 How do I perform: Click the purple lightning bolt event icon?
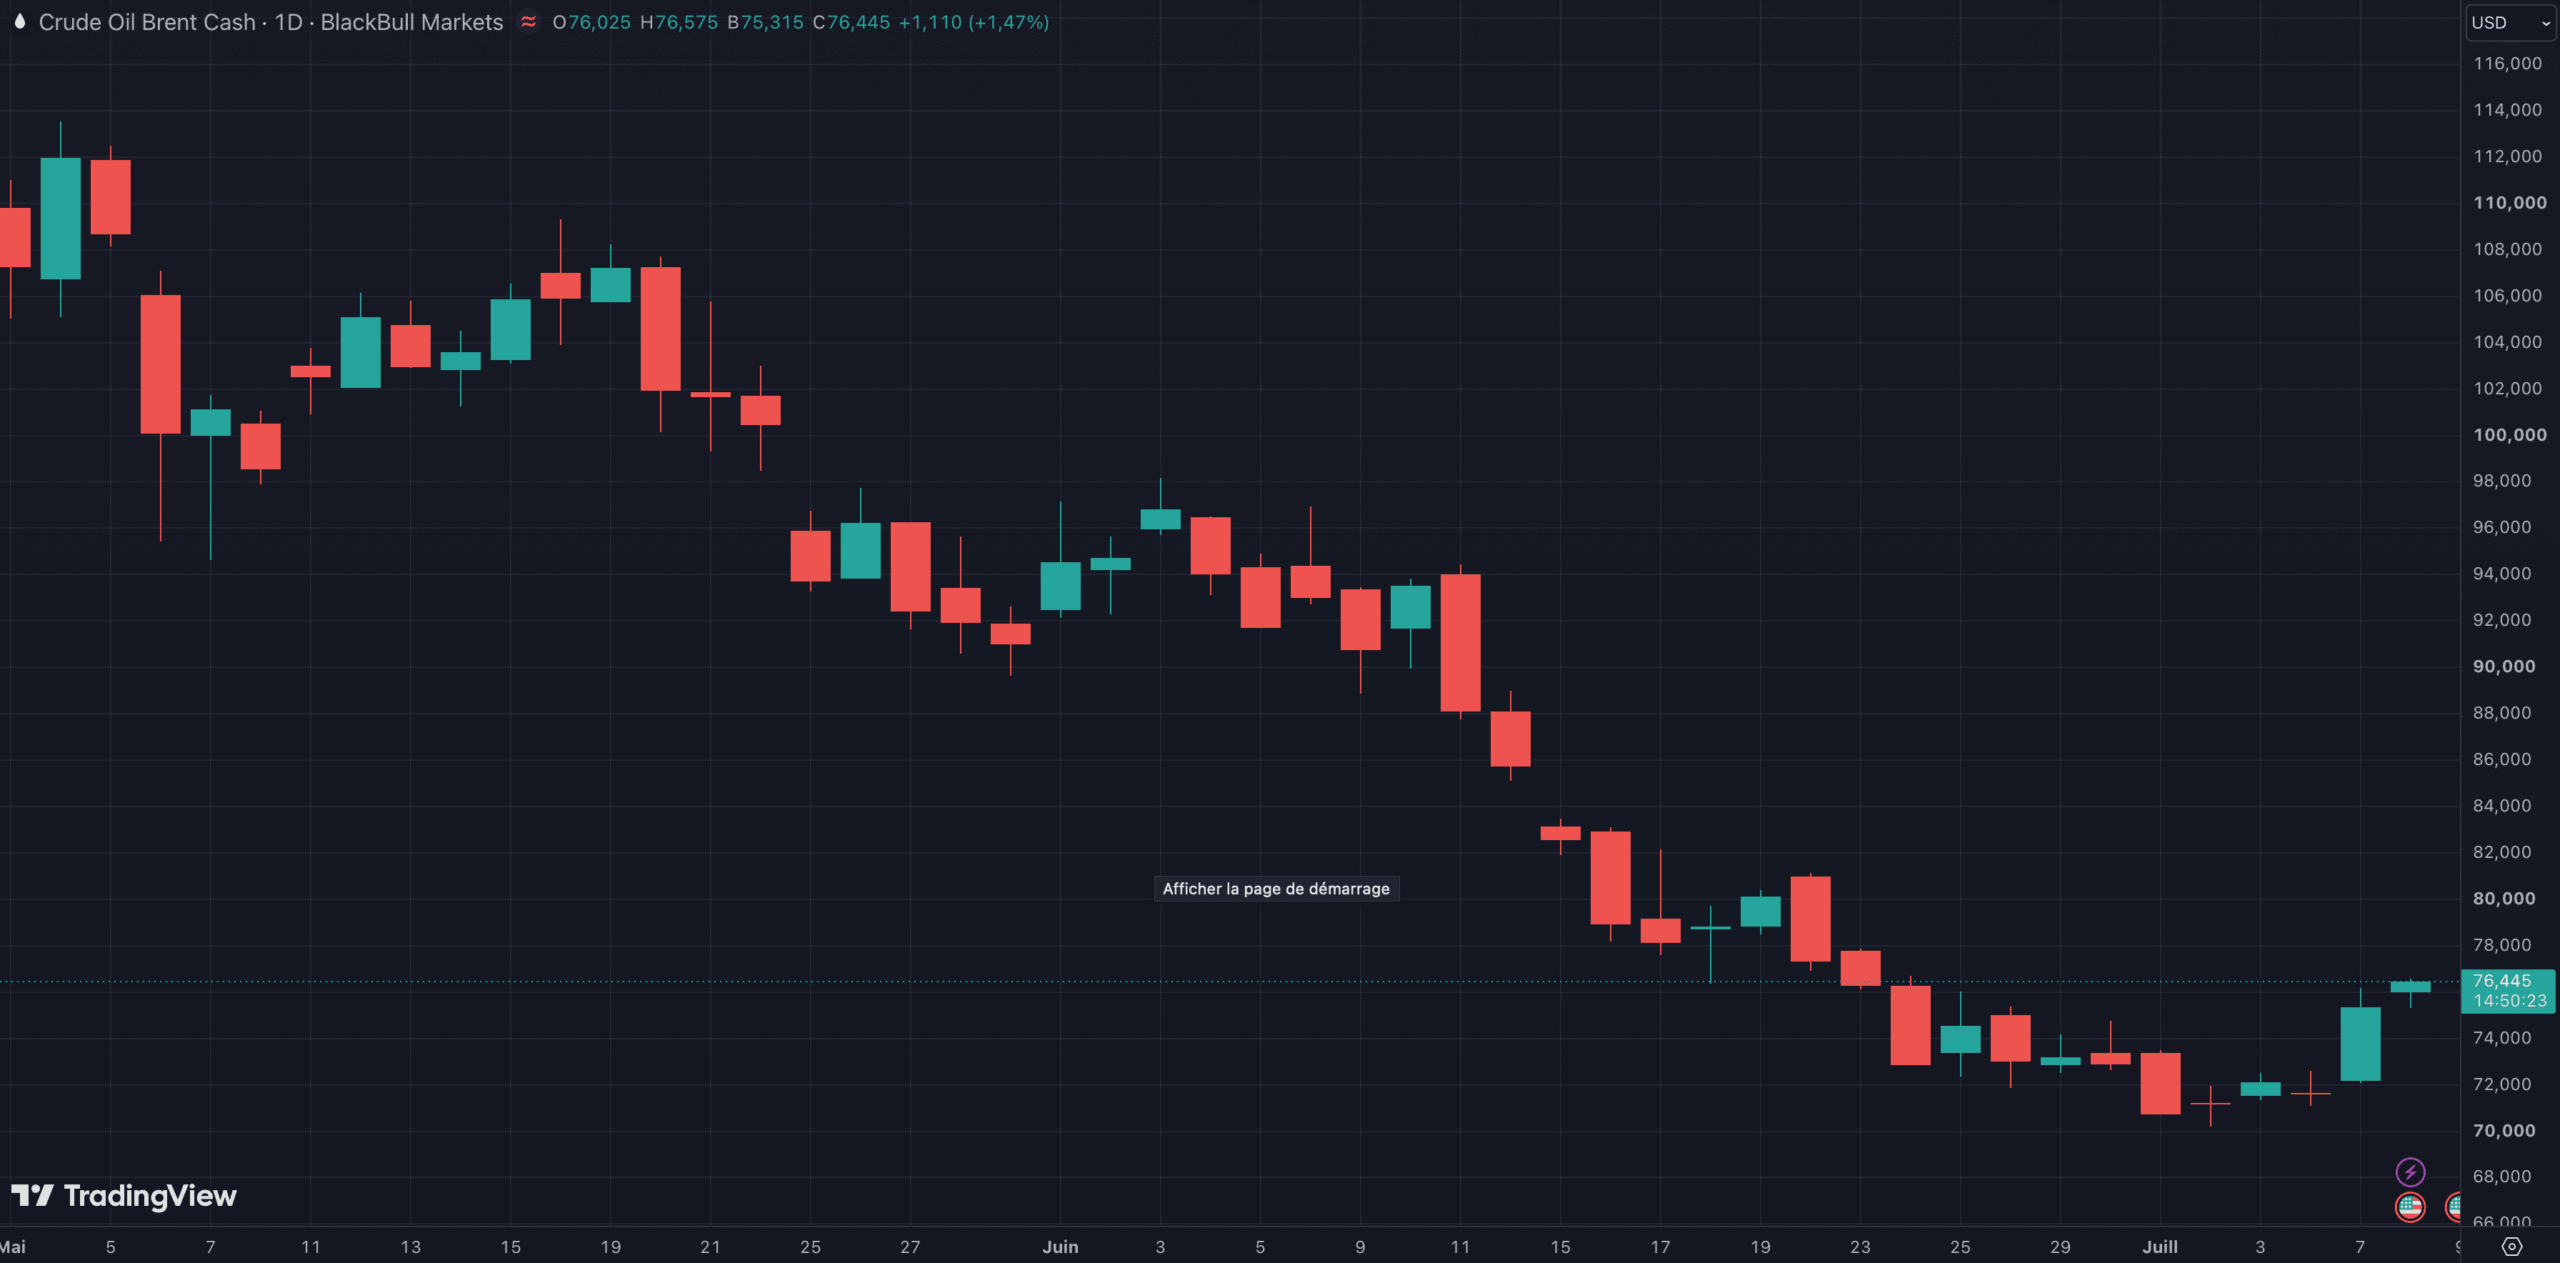2410,1171
